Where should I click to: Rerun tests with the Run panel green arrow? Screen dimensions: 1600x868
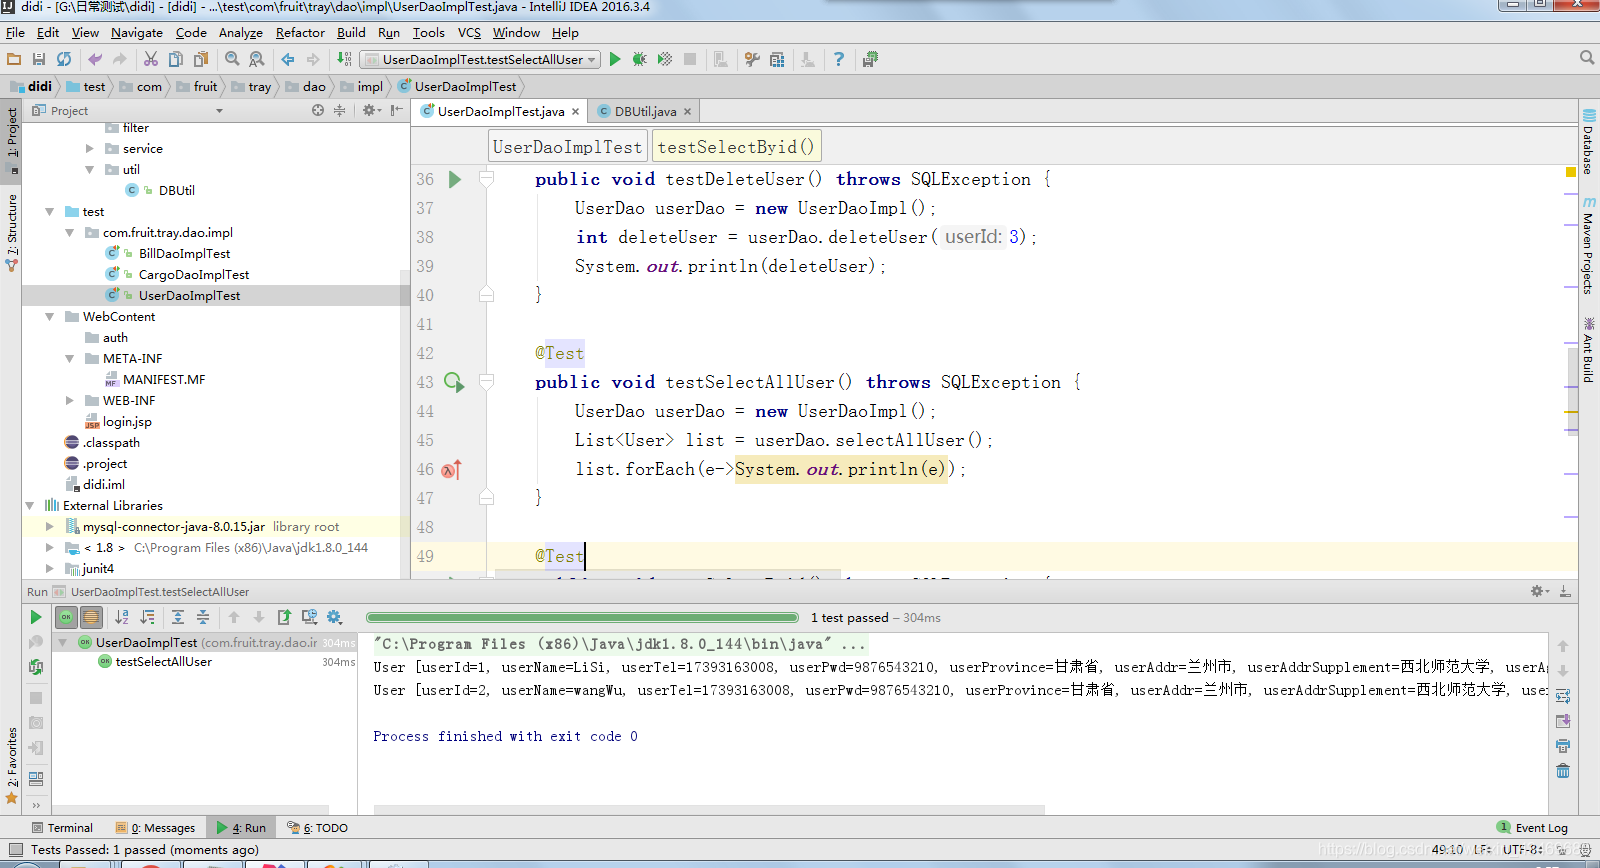[x=36, y=617]
